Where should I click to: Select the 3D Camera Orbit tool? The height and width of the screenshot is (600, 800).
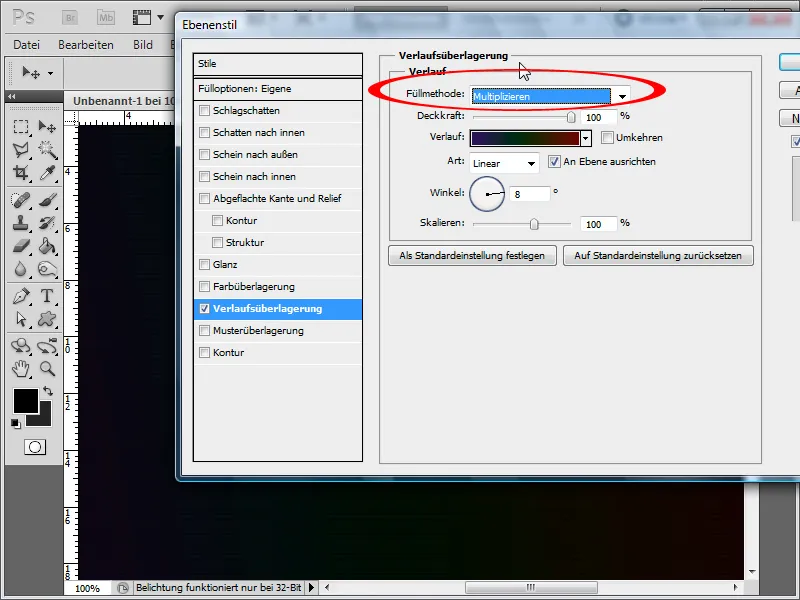(x=47, y=346)
